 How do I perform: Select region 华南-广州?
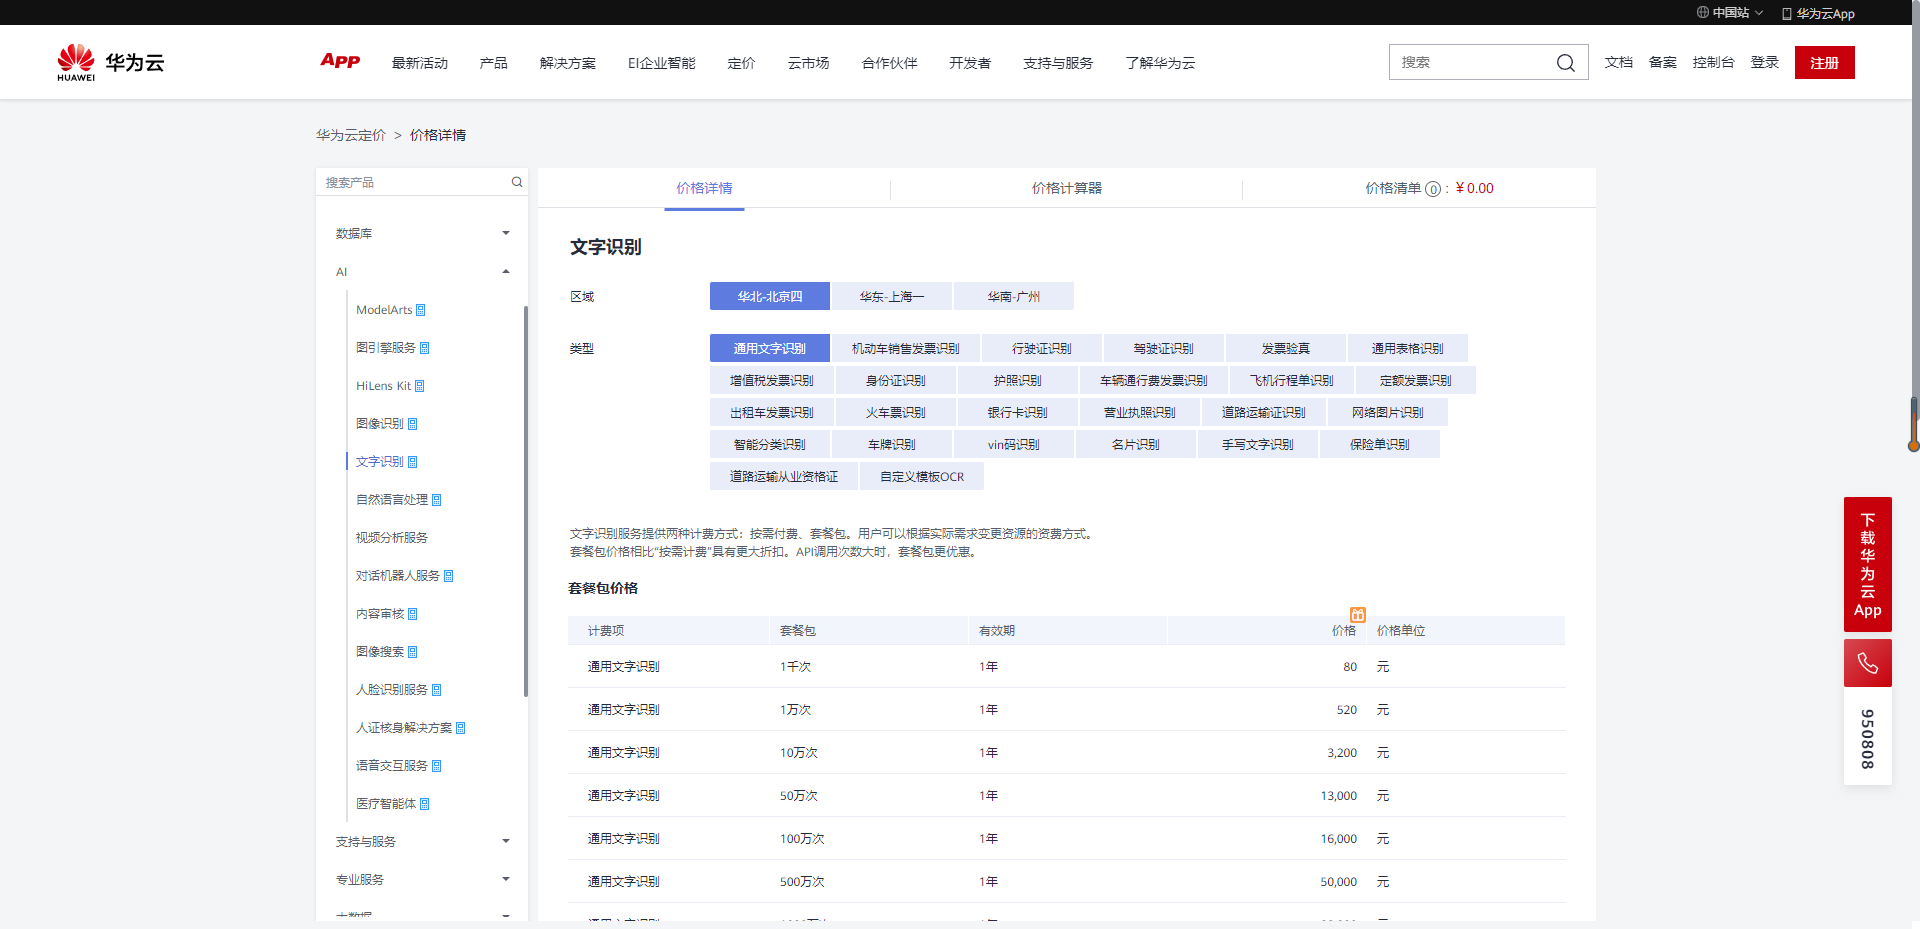pos(1014,296)
